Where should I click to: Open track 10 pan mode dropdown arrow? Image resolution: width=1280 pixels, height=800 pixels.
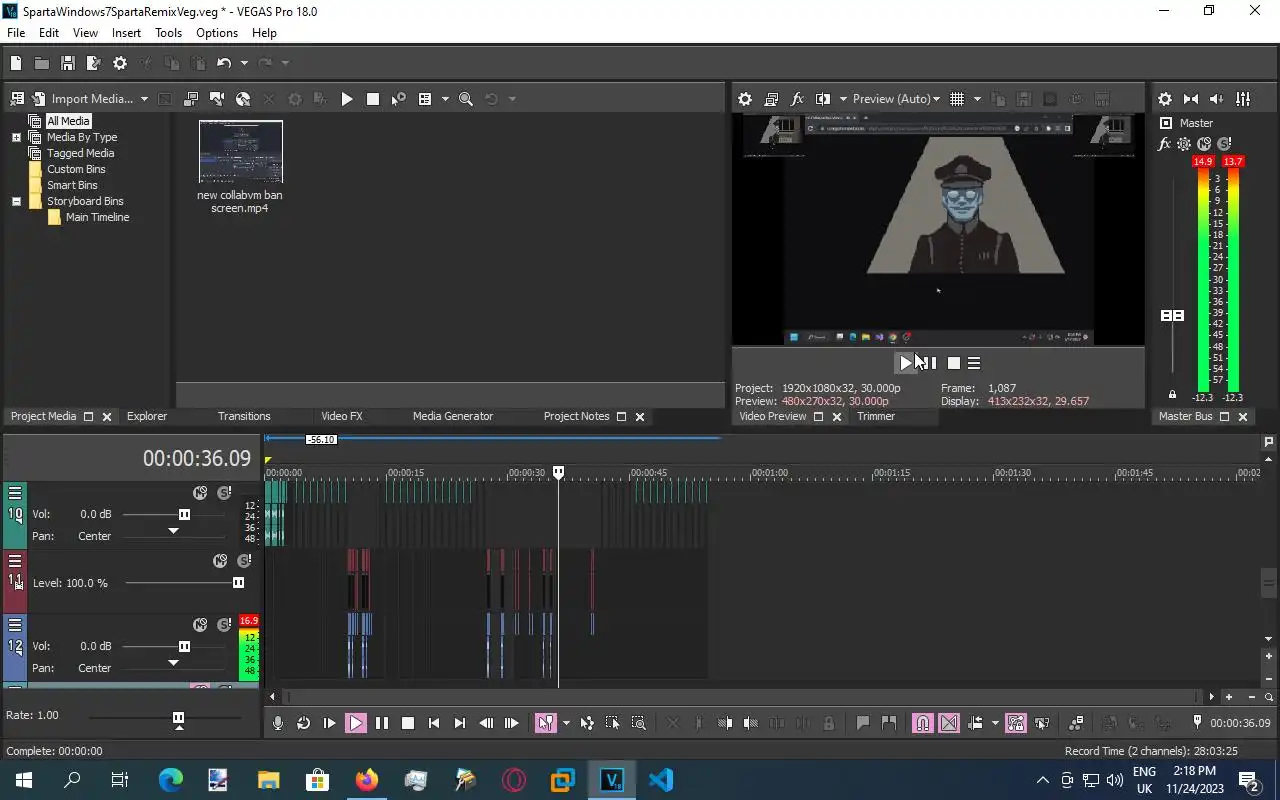point(173,531)
